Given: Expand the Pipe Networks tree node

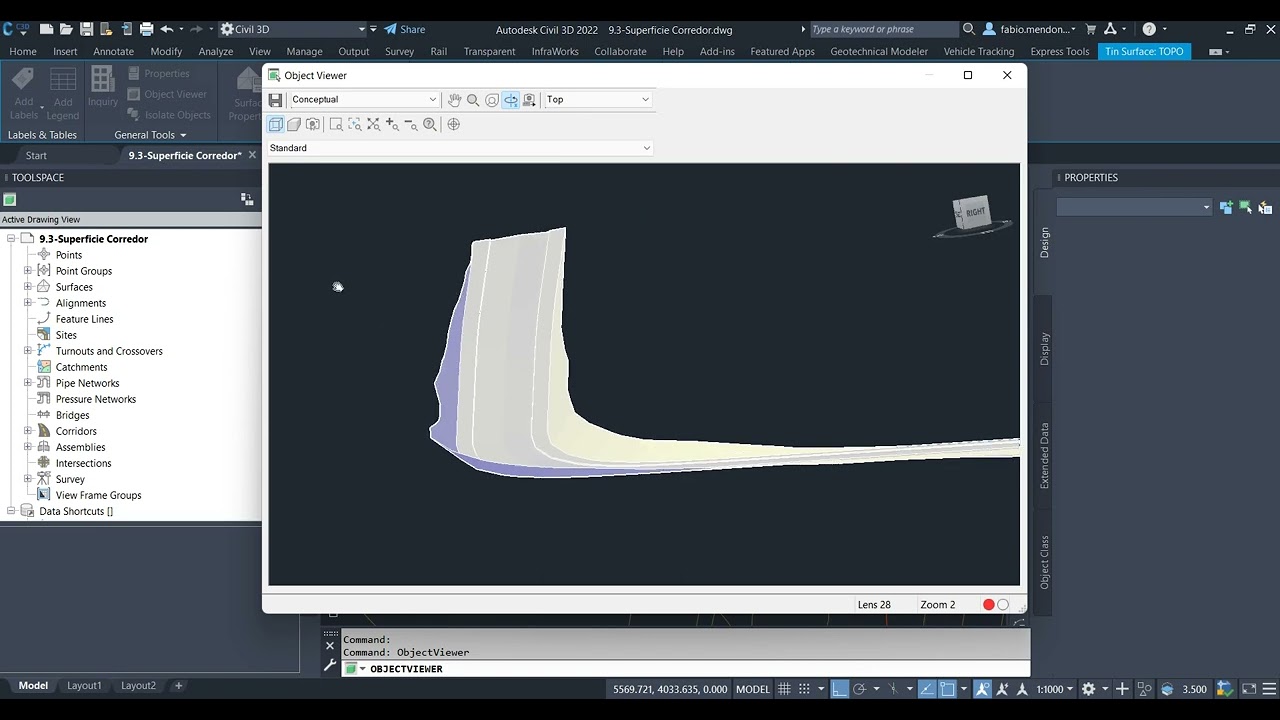Looking at the screenshot, I should 28,383.
